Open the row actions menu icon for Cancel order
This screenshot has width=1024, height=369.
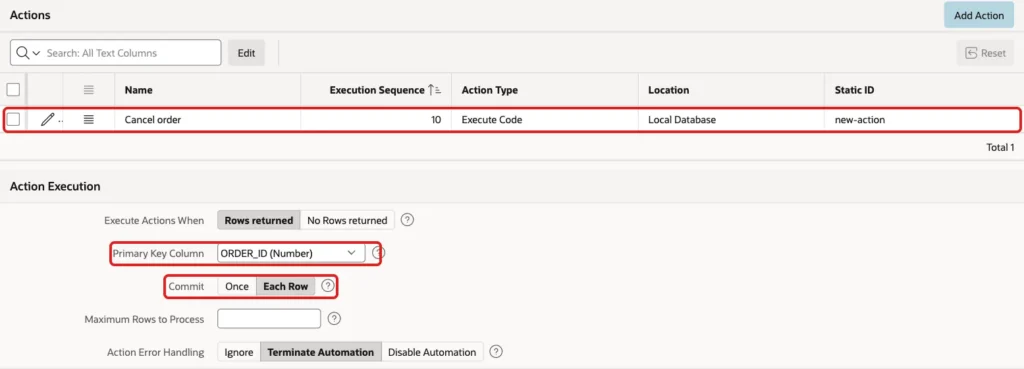coord(89,120)
